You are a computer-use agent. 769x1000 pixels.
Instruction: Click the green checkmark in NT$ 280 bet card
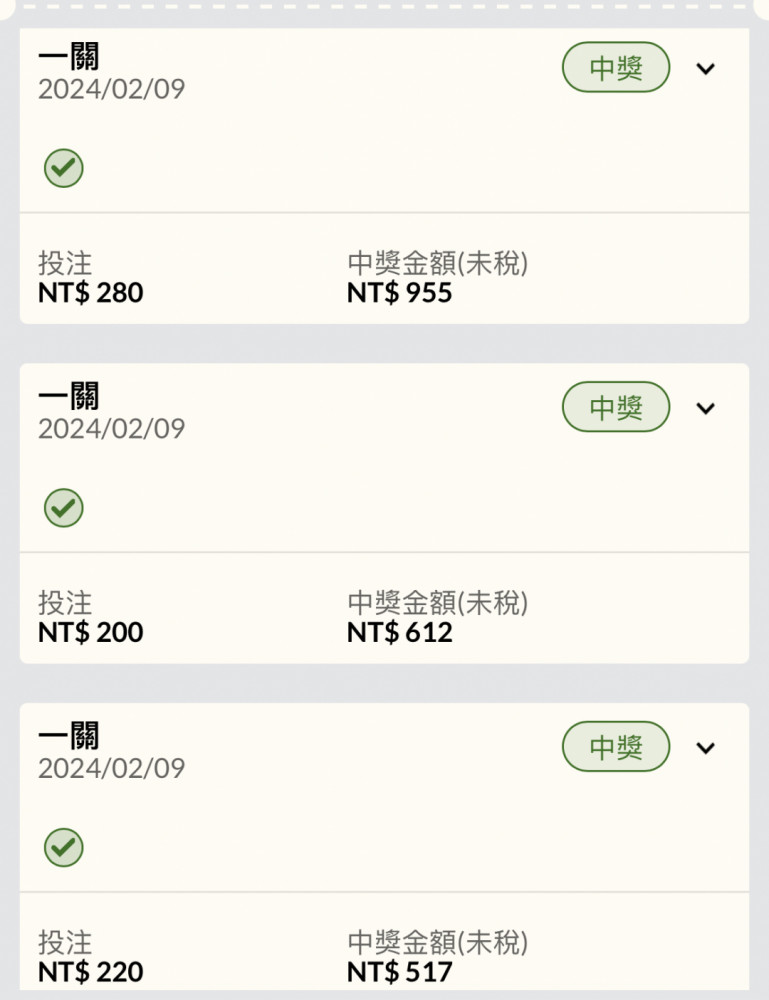tap(64, 168)
